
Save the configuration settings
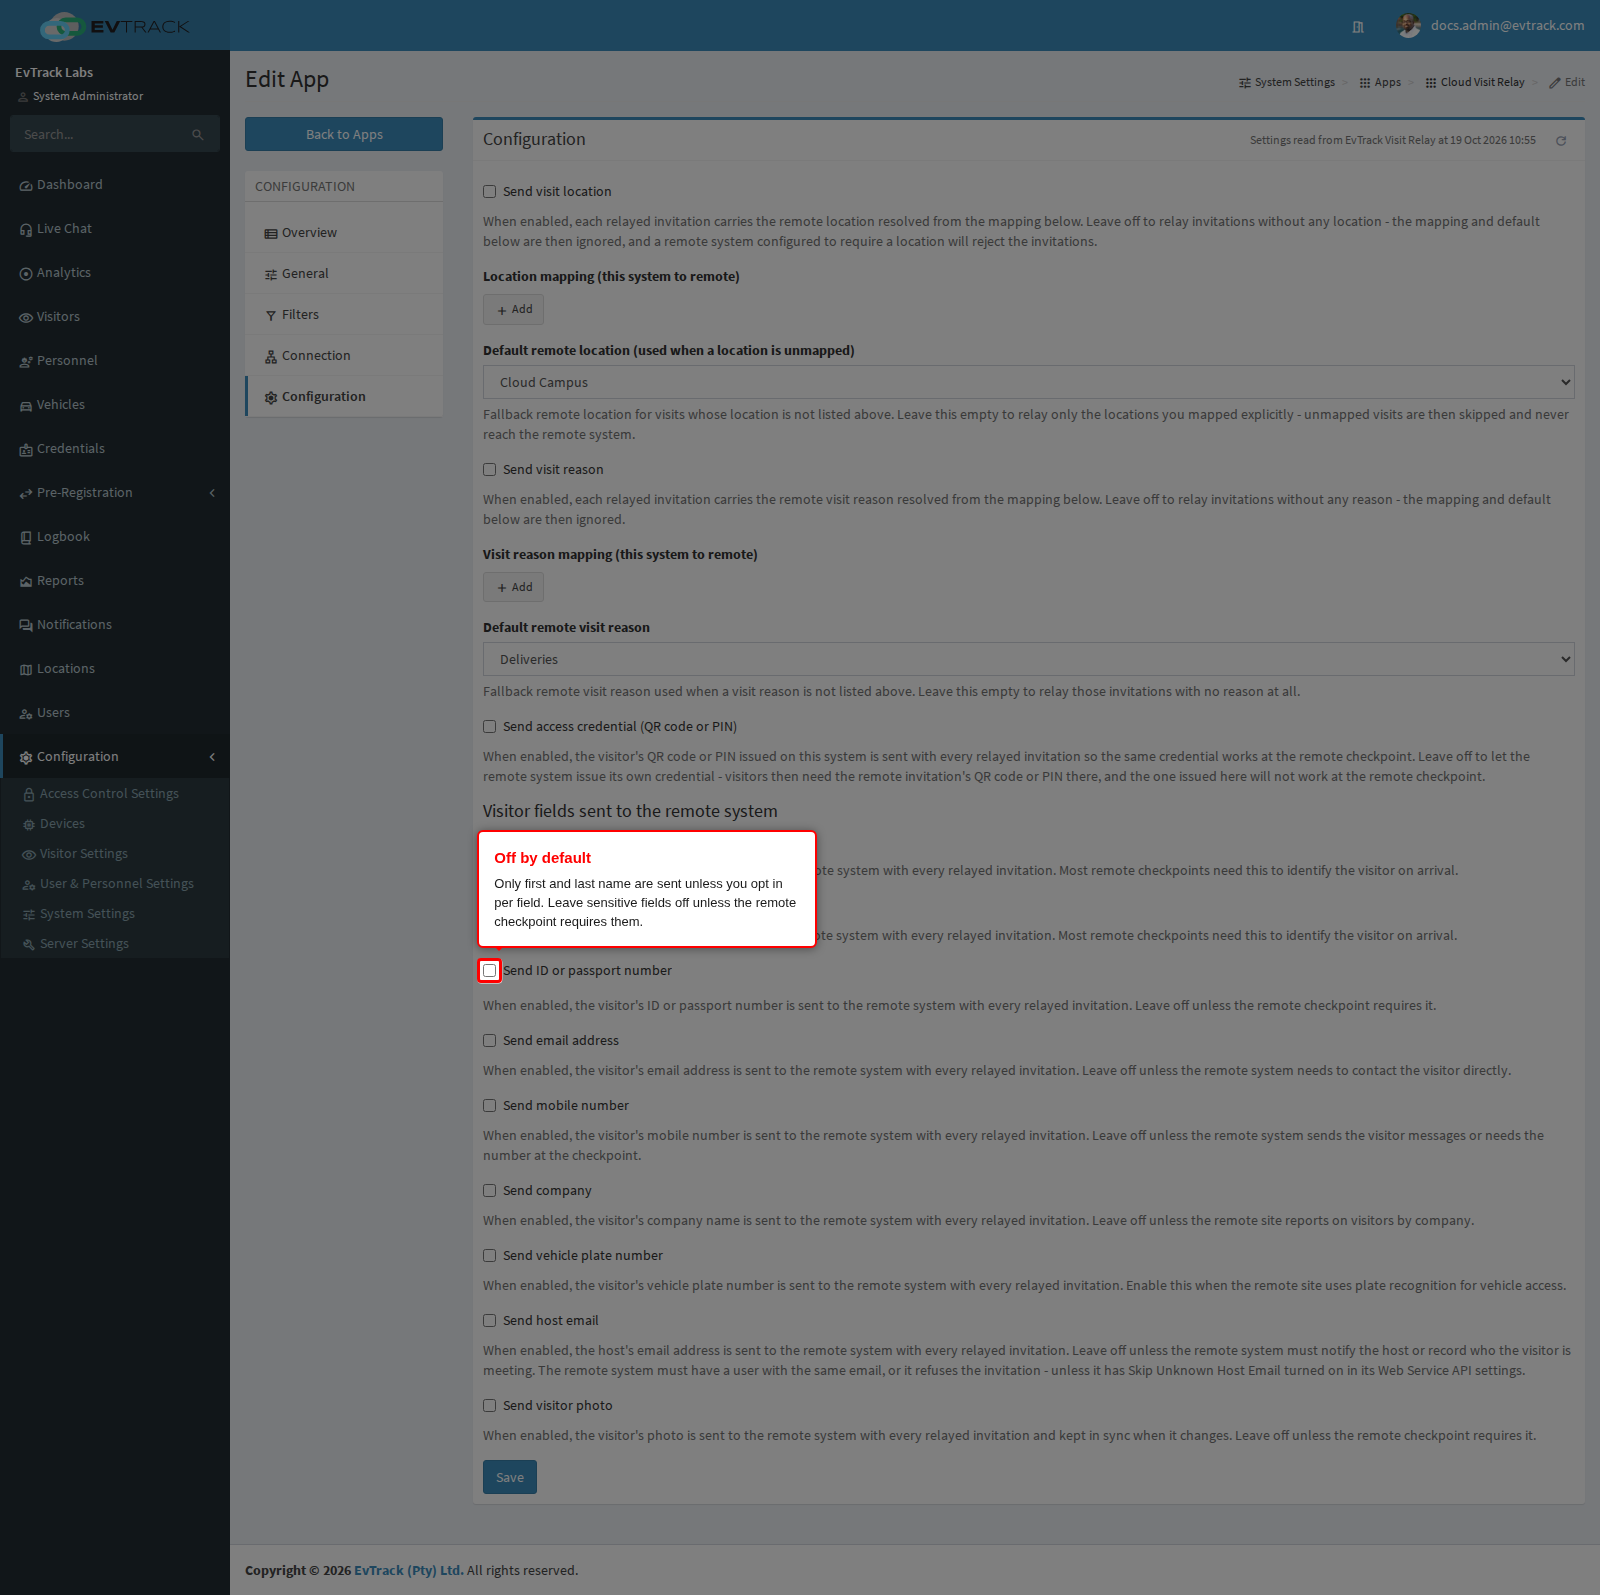point(510,1477)
